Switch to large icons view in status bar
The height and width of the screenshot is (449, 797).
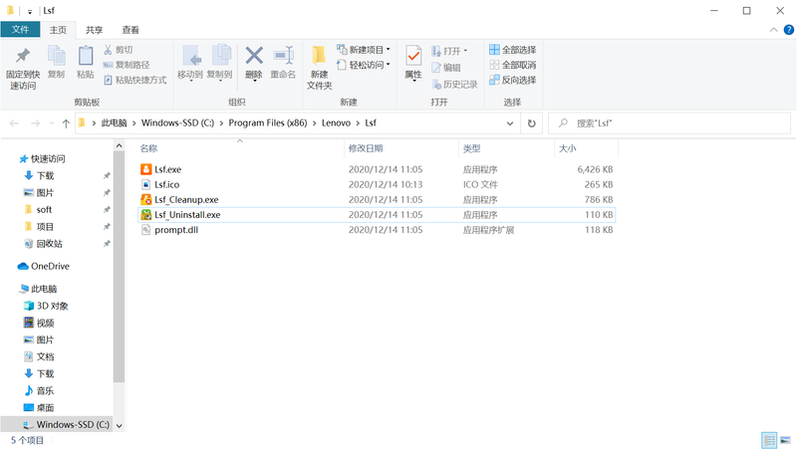tap(785, 439)
